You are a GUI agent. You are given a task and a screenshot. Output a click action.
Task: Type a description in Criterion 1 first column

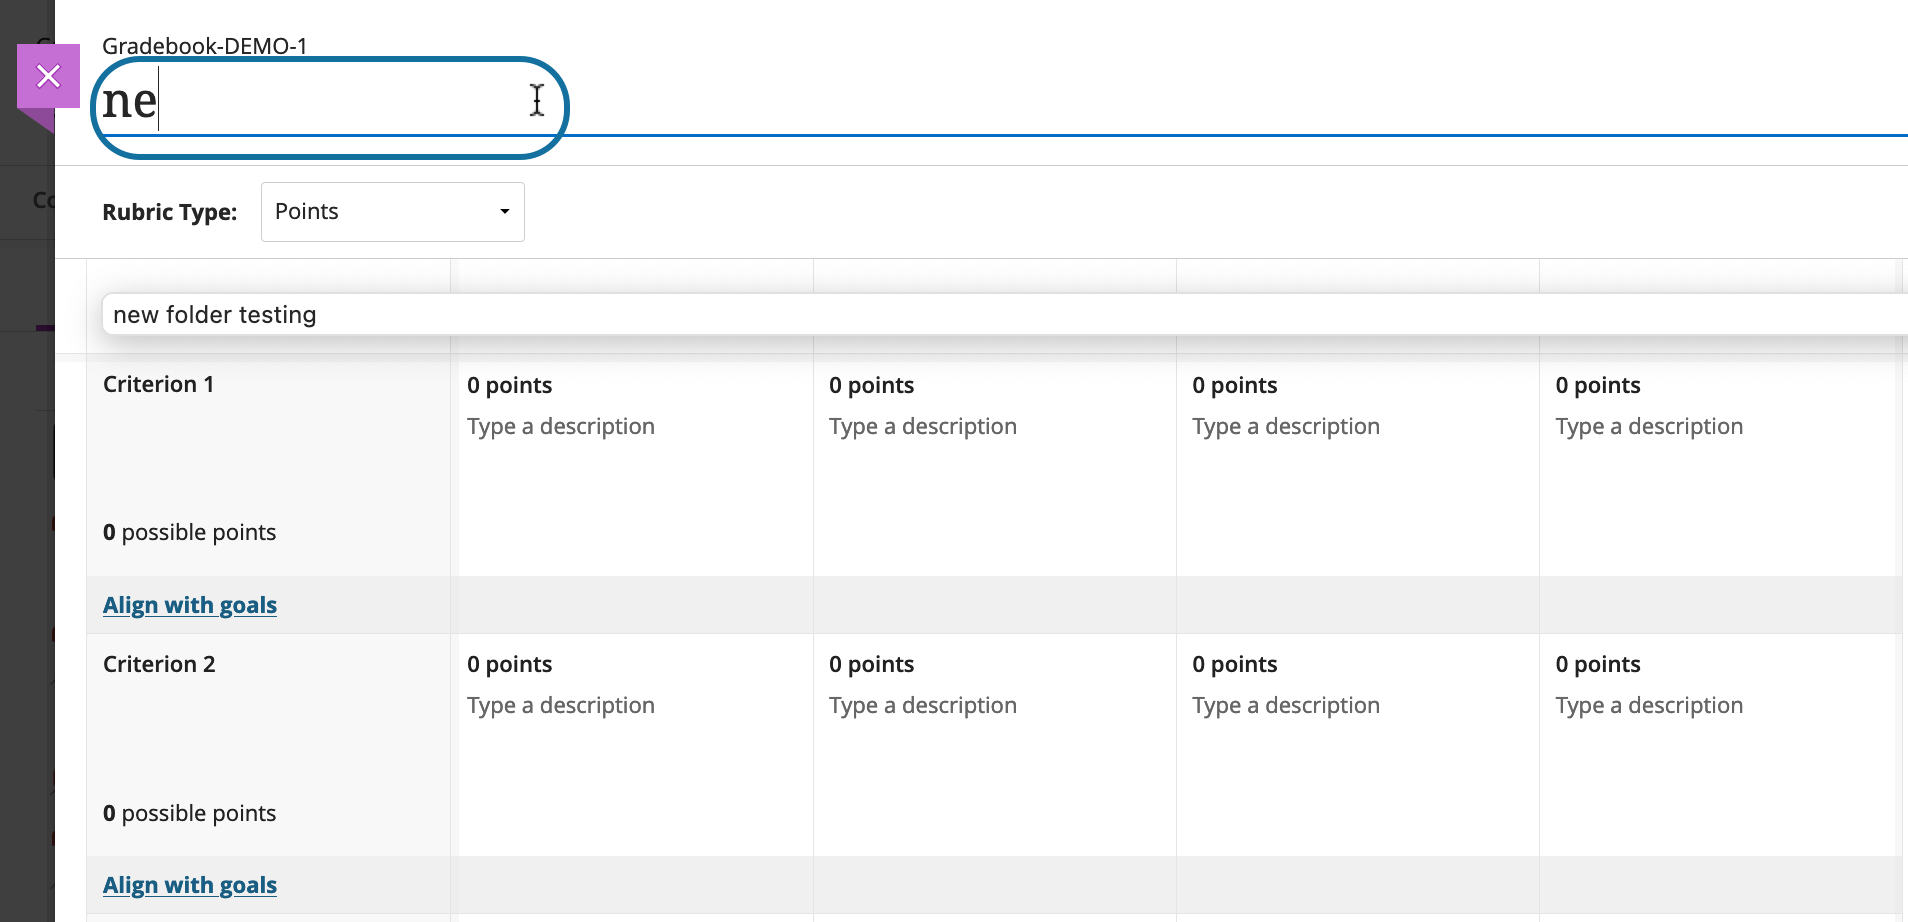560,427
